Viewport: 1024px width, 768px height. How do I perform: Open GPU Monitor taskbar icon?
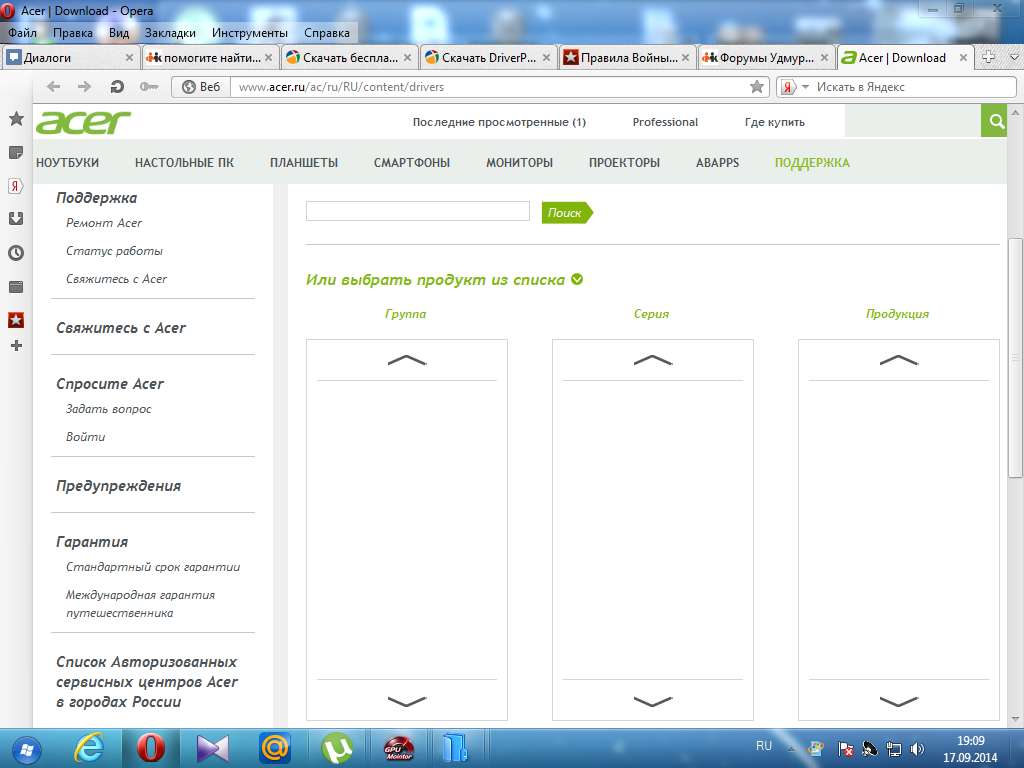click(398, 748)
